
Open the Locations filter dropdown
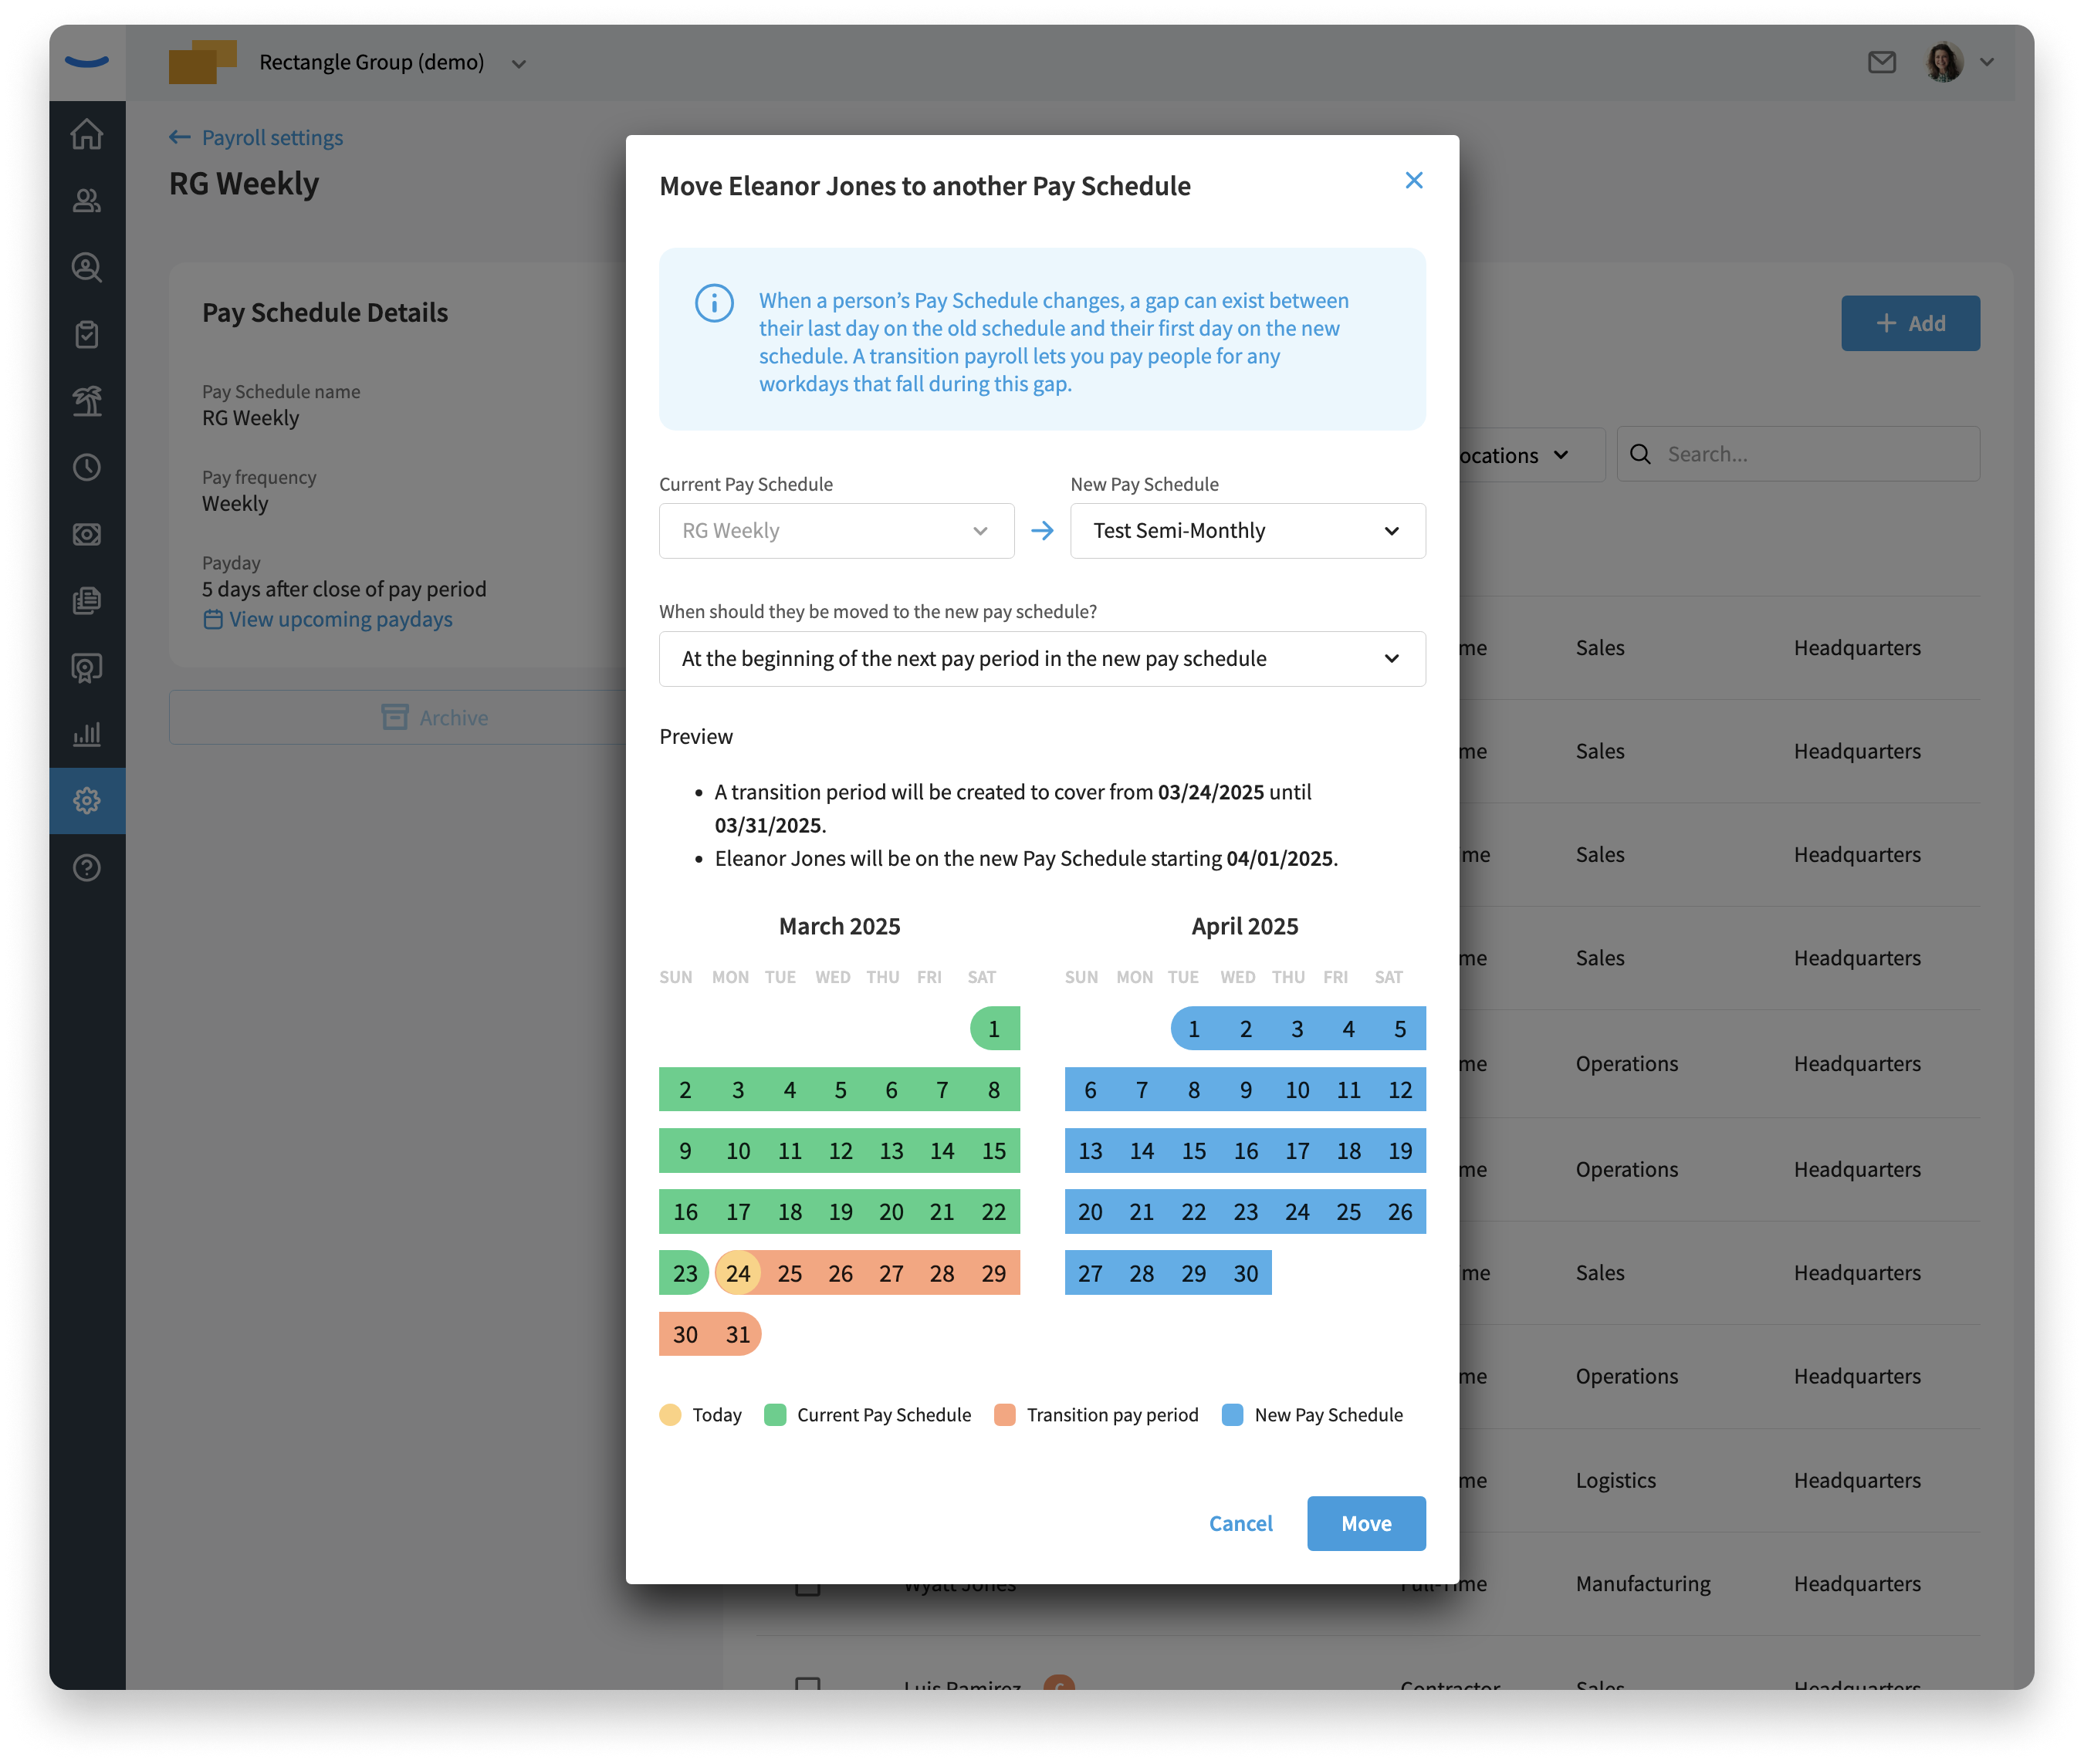coord(1531,455)
